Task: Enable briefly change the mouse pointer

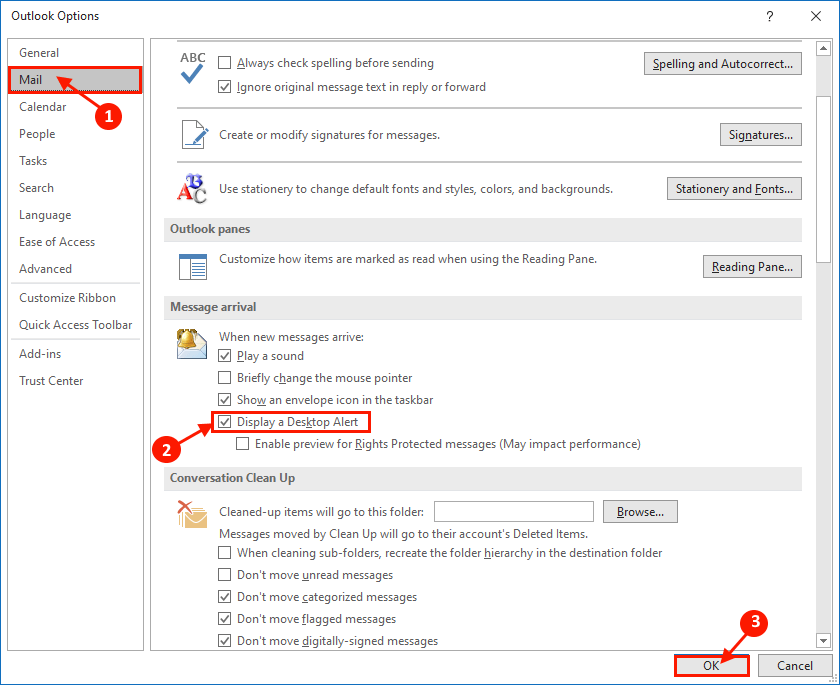Action: coord(224,377)
